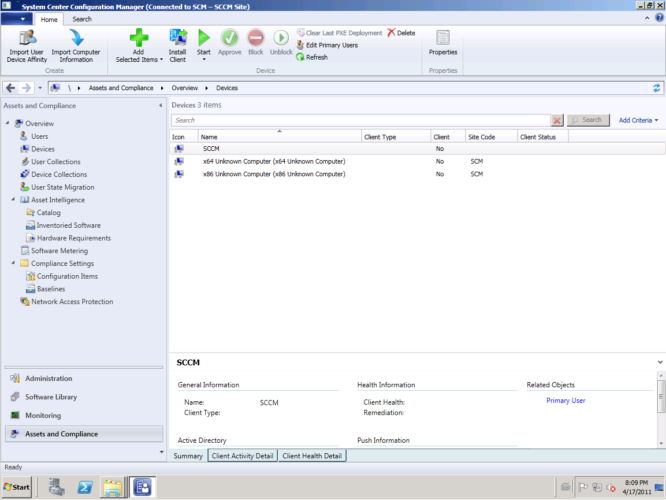The image size is (666, 500).
Task: Open navigation history dropdown arrow
Action: [x=40, y=88]
